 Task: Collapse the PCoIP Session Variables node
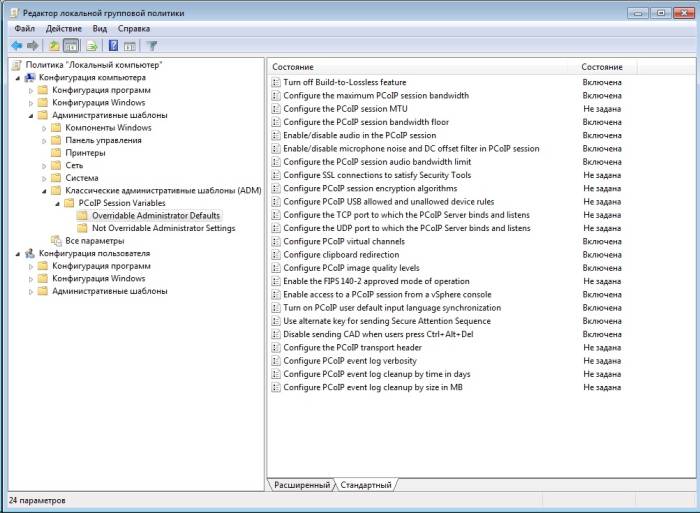pyautogui.click(x=58, y=204)
